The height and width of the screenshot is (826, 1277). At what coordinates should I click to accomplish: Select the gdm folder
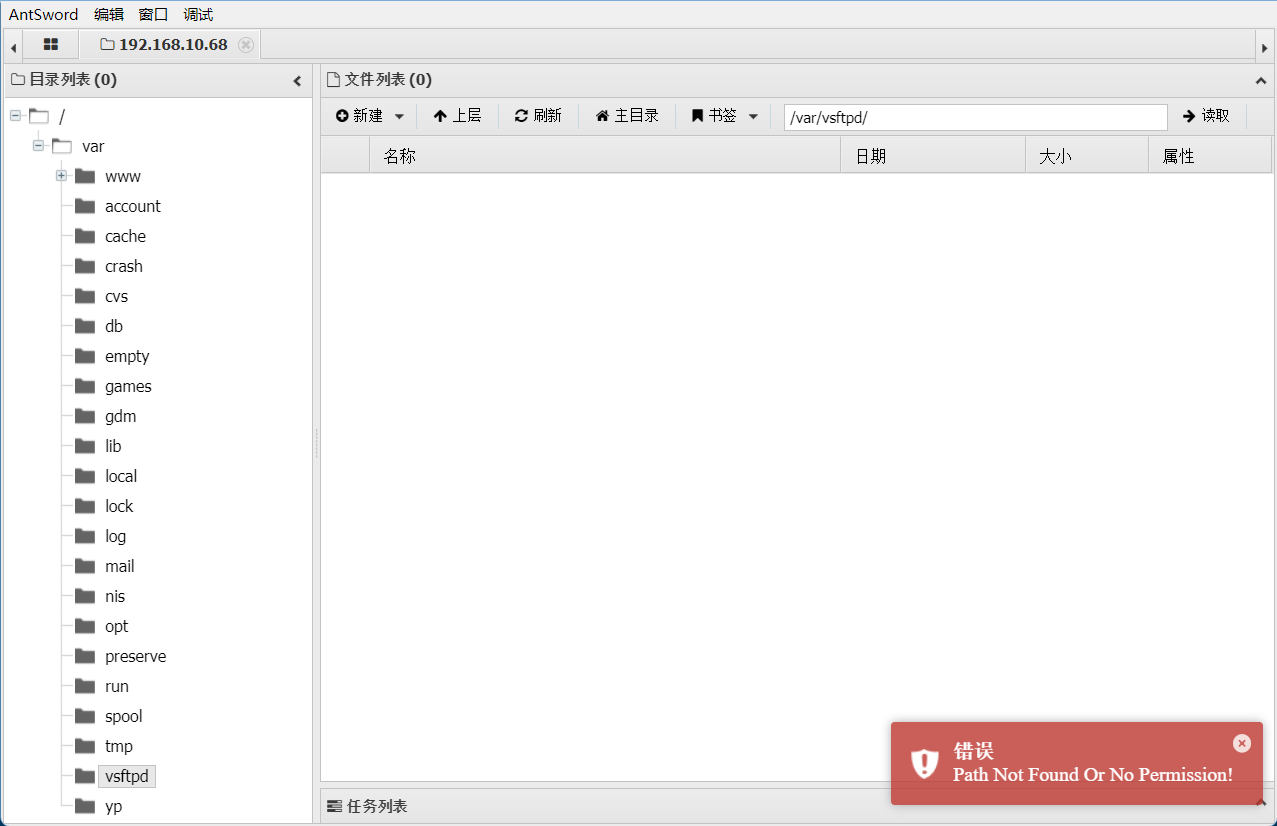(x=120, y=416)
